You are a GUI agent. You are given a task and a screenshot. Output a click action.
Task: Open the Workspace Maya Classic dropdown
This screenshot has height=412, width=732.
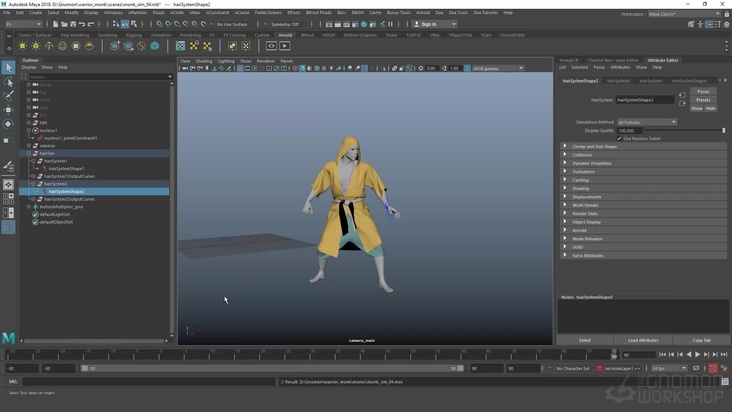[684, 14]
